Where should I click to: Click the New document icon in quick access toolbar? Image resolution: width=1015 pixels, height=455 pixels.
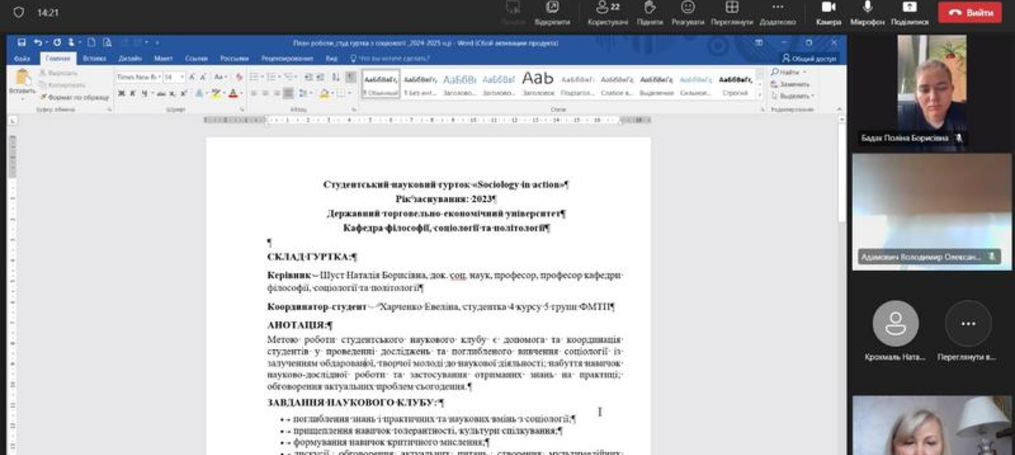pos(91,42)
